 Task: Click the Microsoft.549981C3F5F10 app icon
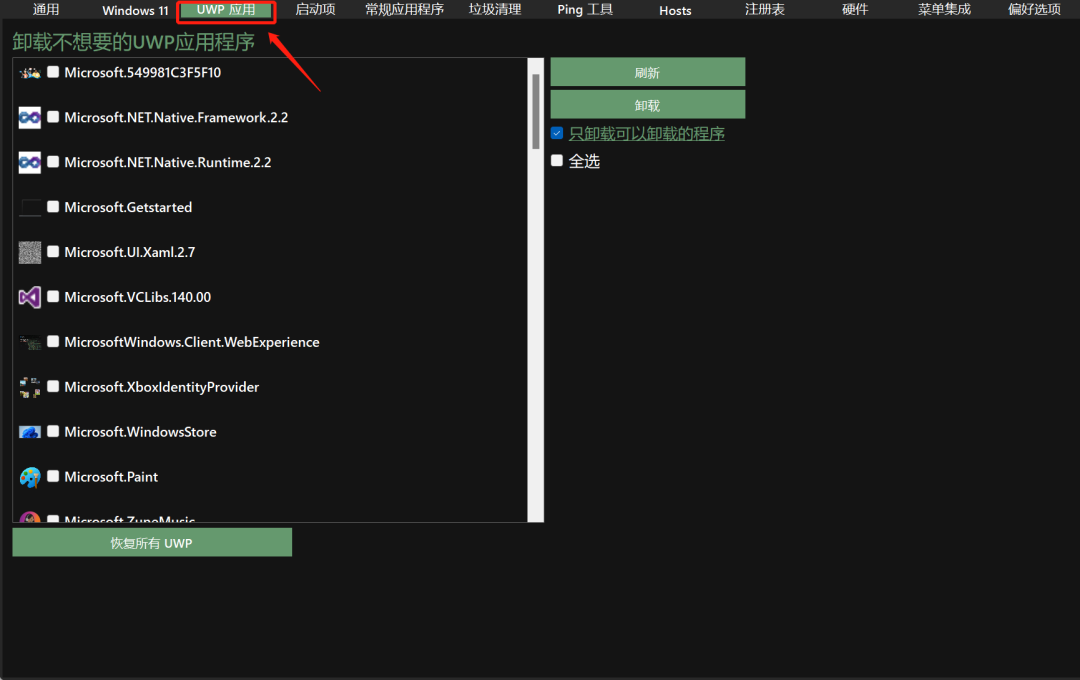pos(30,73)
